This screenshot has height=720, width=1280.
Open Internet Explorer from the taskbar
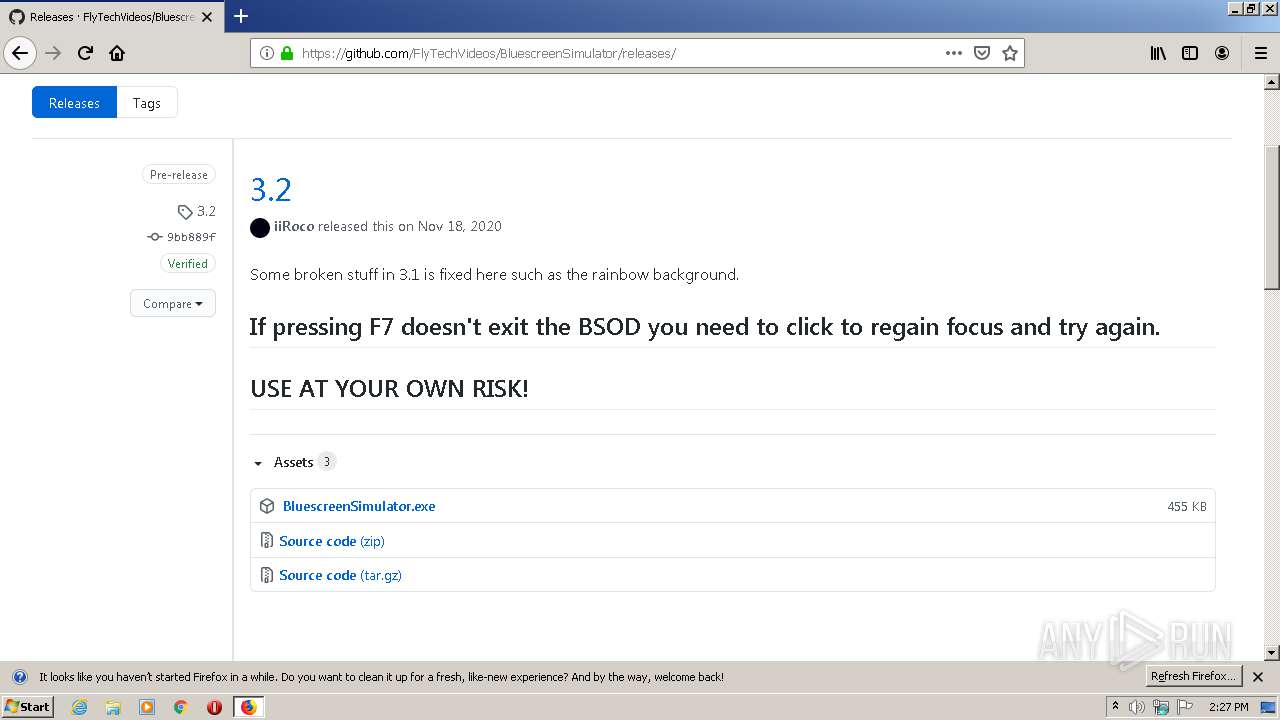79,707
